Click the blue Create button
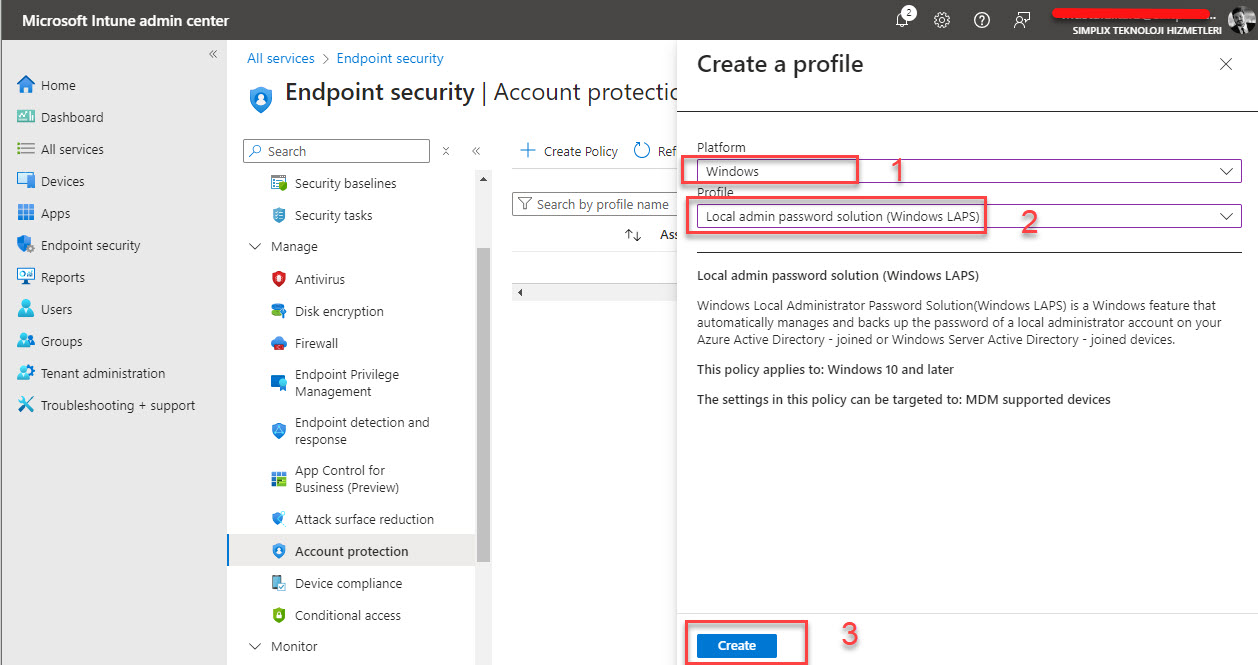The image size is (1258, 665). coord(736,645)
